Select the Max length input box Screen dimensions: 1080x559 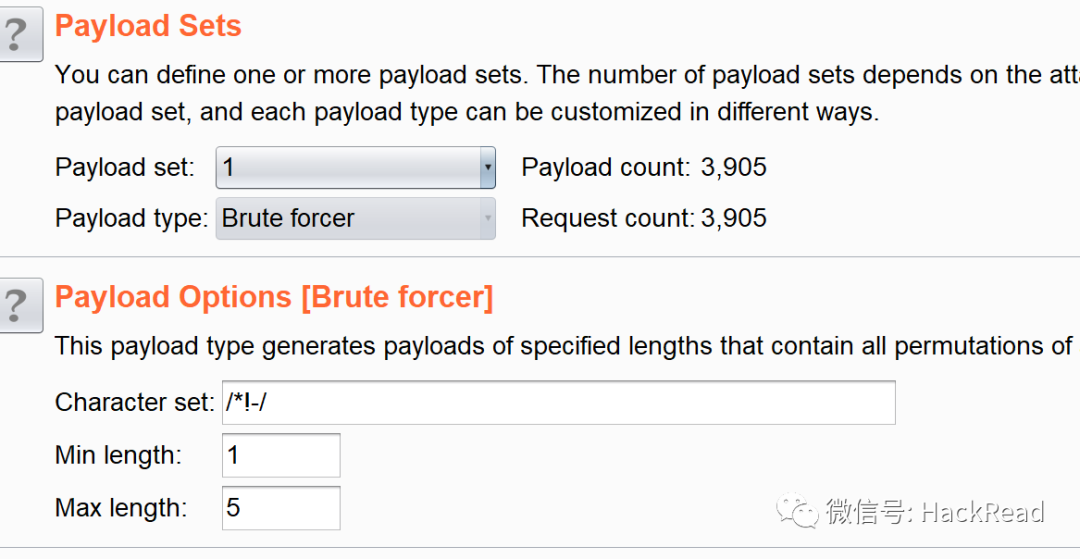click(x=281, y=507)
